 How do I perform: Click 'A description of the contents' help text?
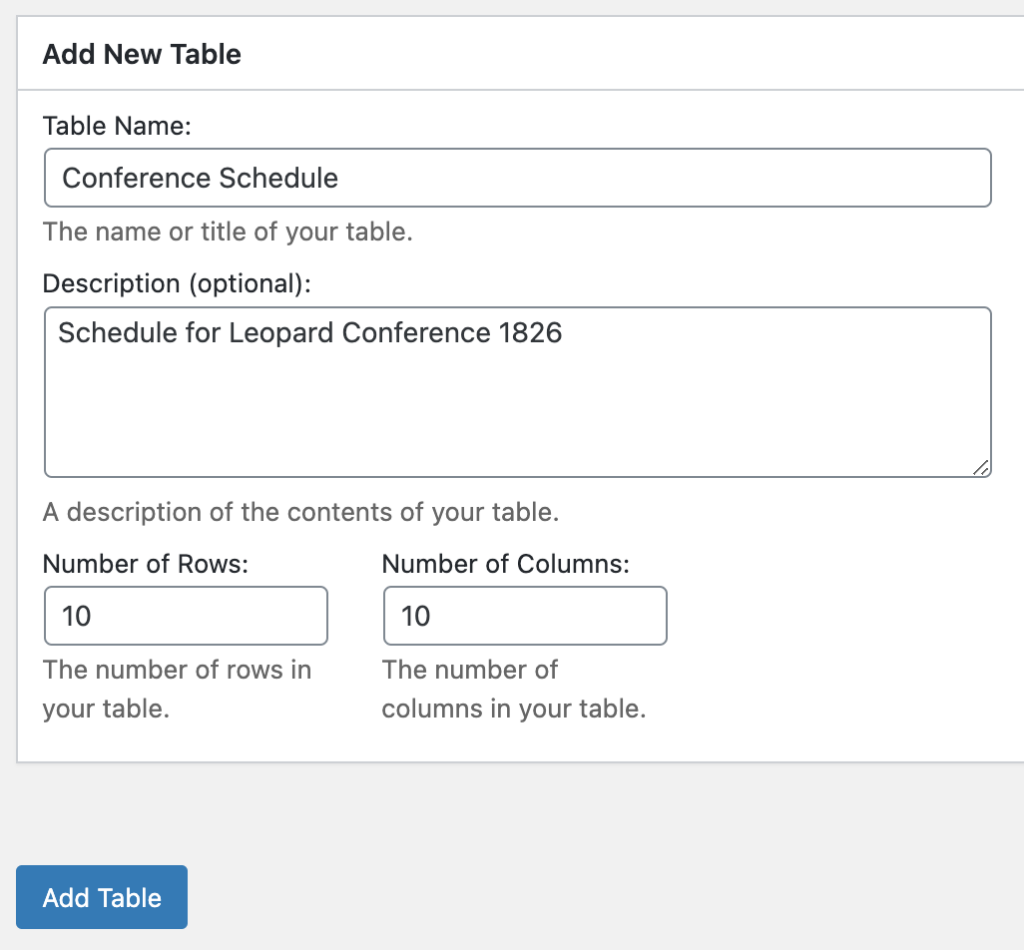pyautogui.click(x=301, y=512)
